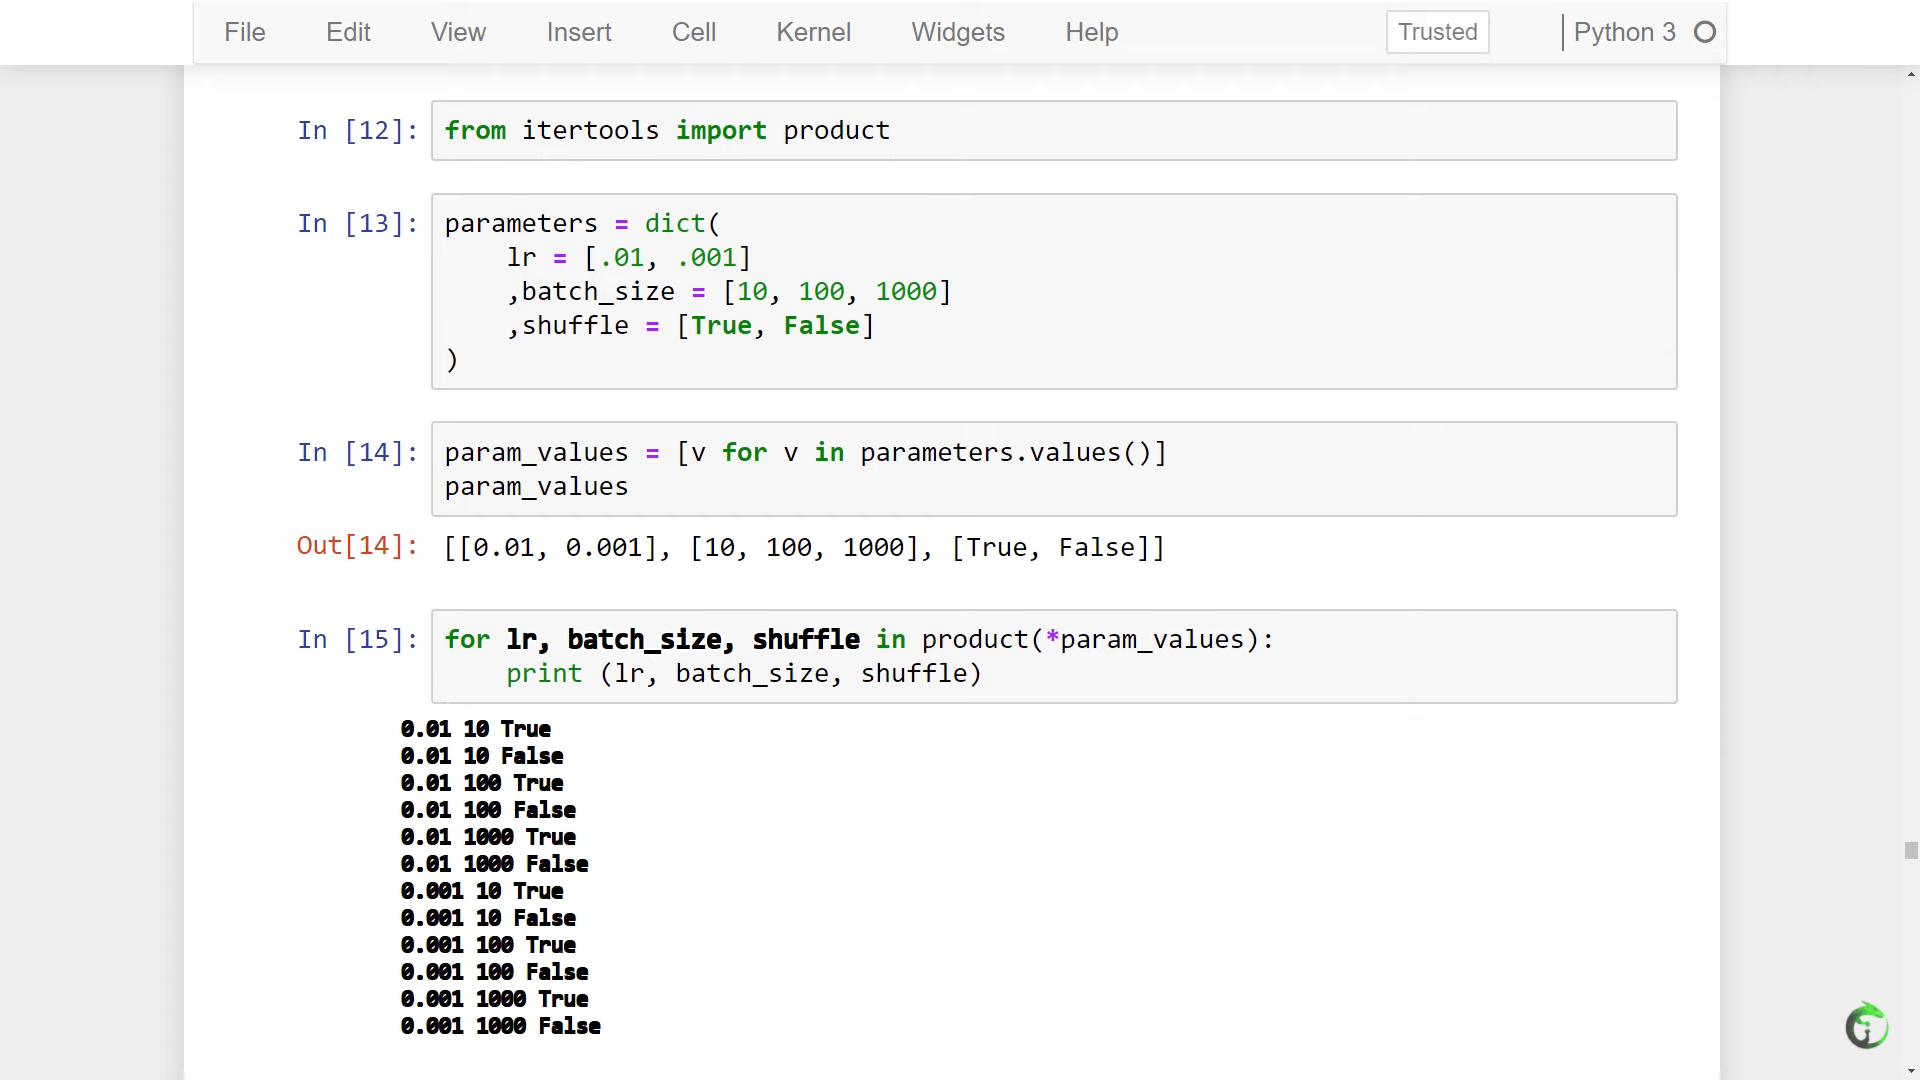Click the Trusted notebook button

pyautogui.click(x=1437, y=32)
